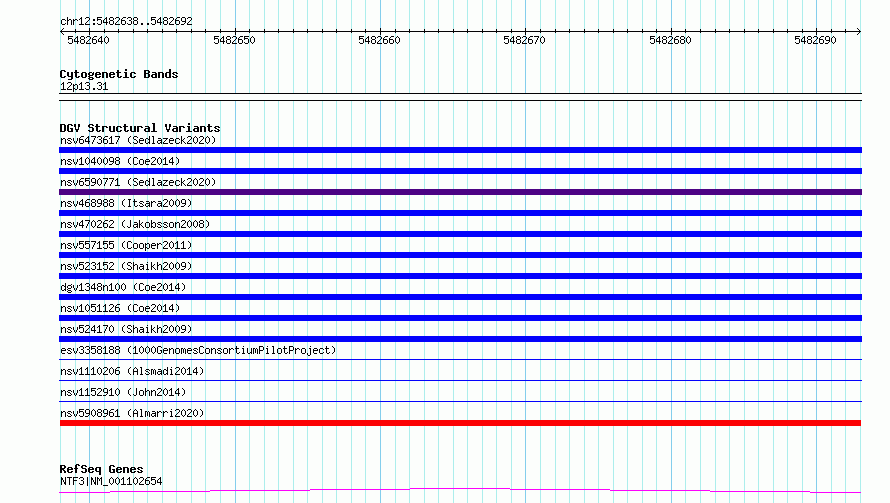
Task: Click the blue bar under dgv1348n100
Action: [x=460, y=297]
